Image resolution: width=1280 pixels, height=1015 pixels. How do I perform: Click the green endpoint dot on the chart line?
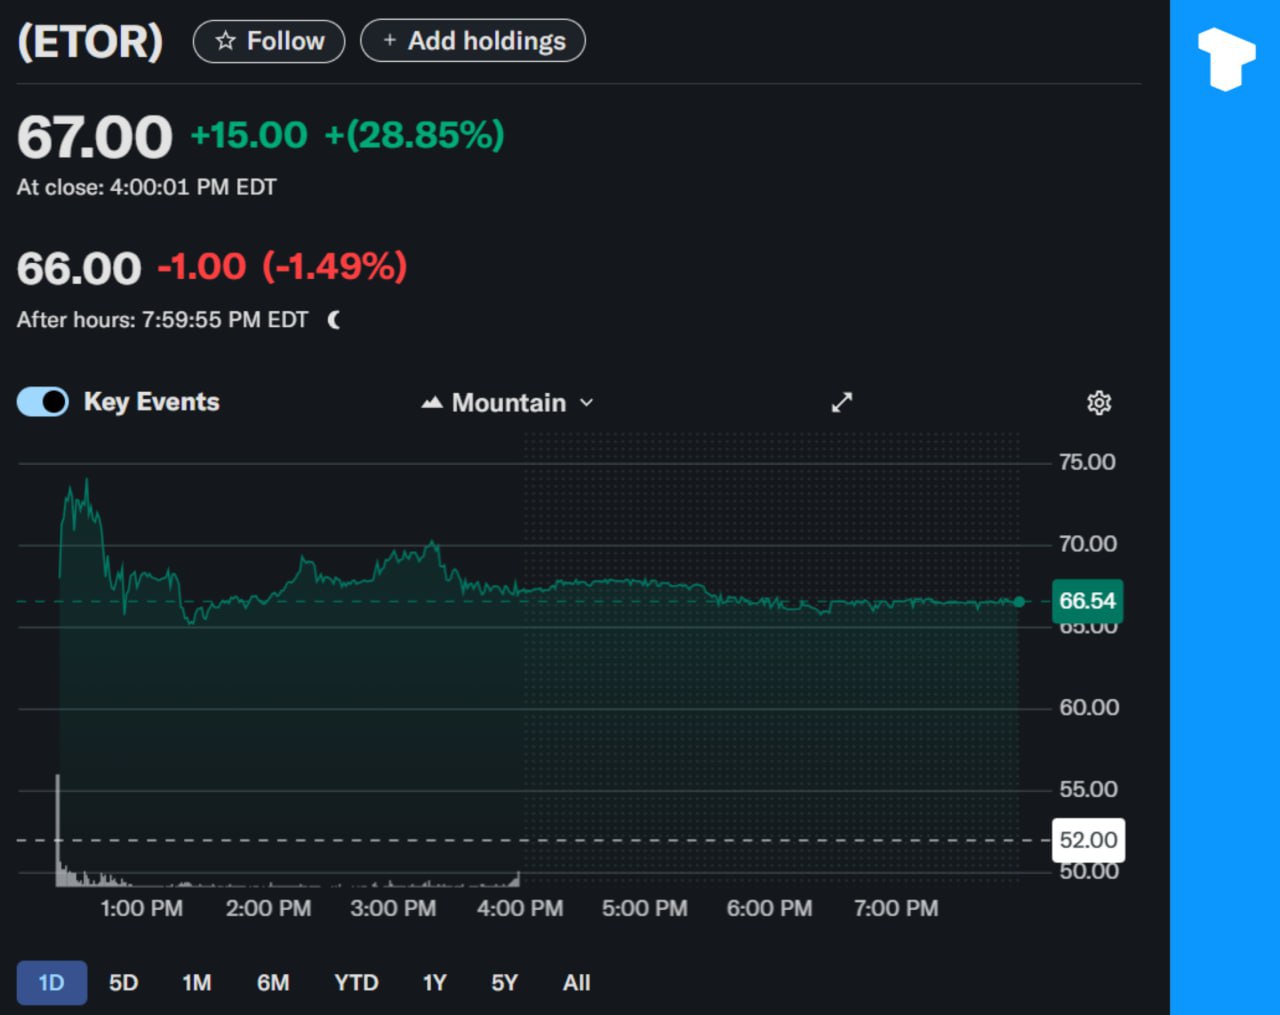point(1019,602)
